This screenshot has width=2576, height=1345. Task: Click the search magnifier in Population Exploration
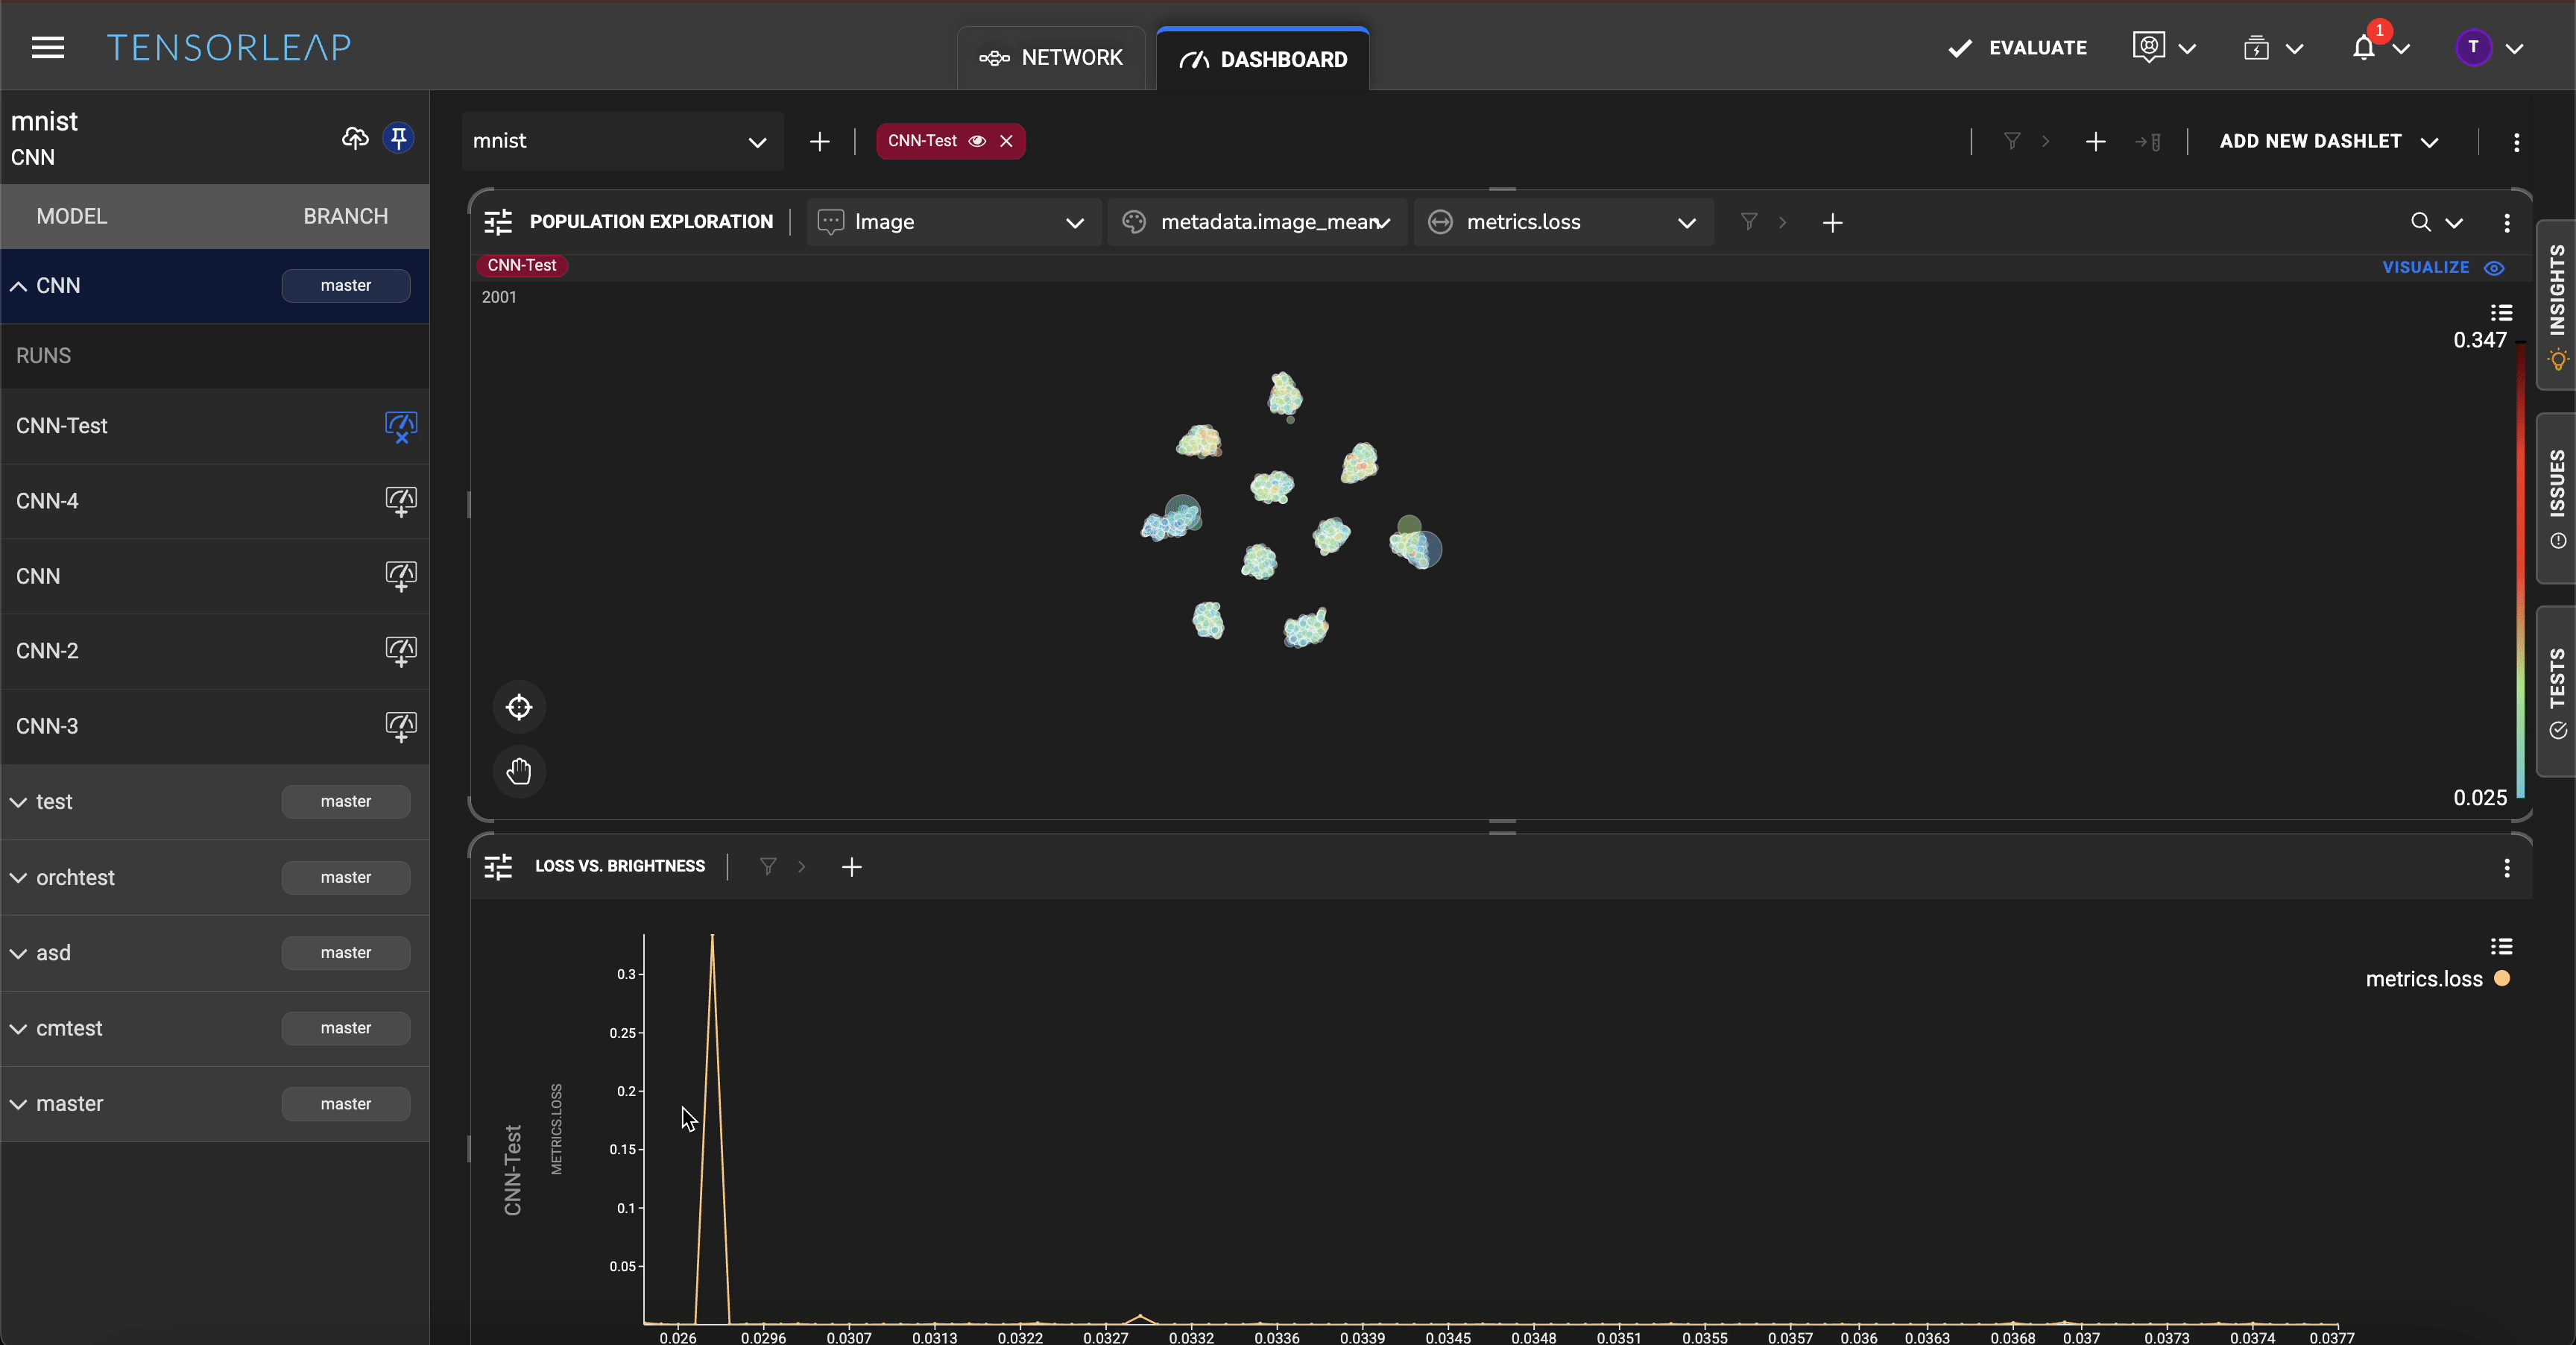pyautogui.click(x=2420, y=222)
